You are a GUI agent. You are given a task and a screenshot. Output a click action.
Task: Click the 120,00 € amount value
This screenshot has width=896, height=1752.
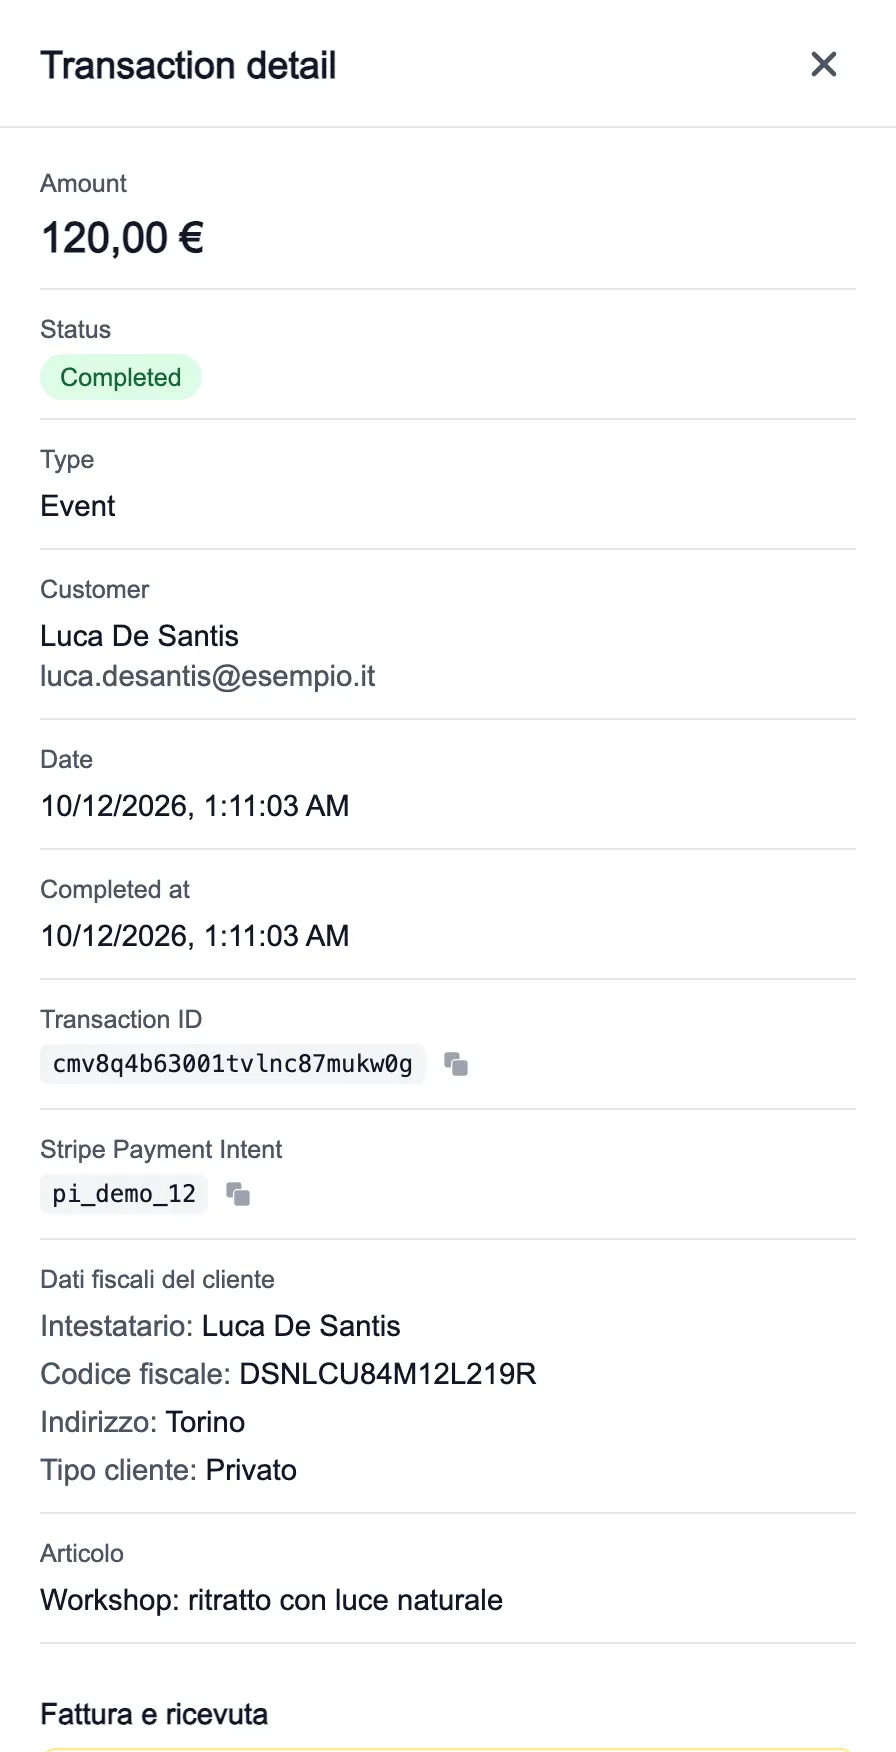(122, 238)
